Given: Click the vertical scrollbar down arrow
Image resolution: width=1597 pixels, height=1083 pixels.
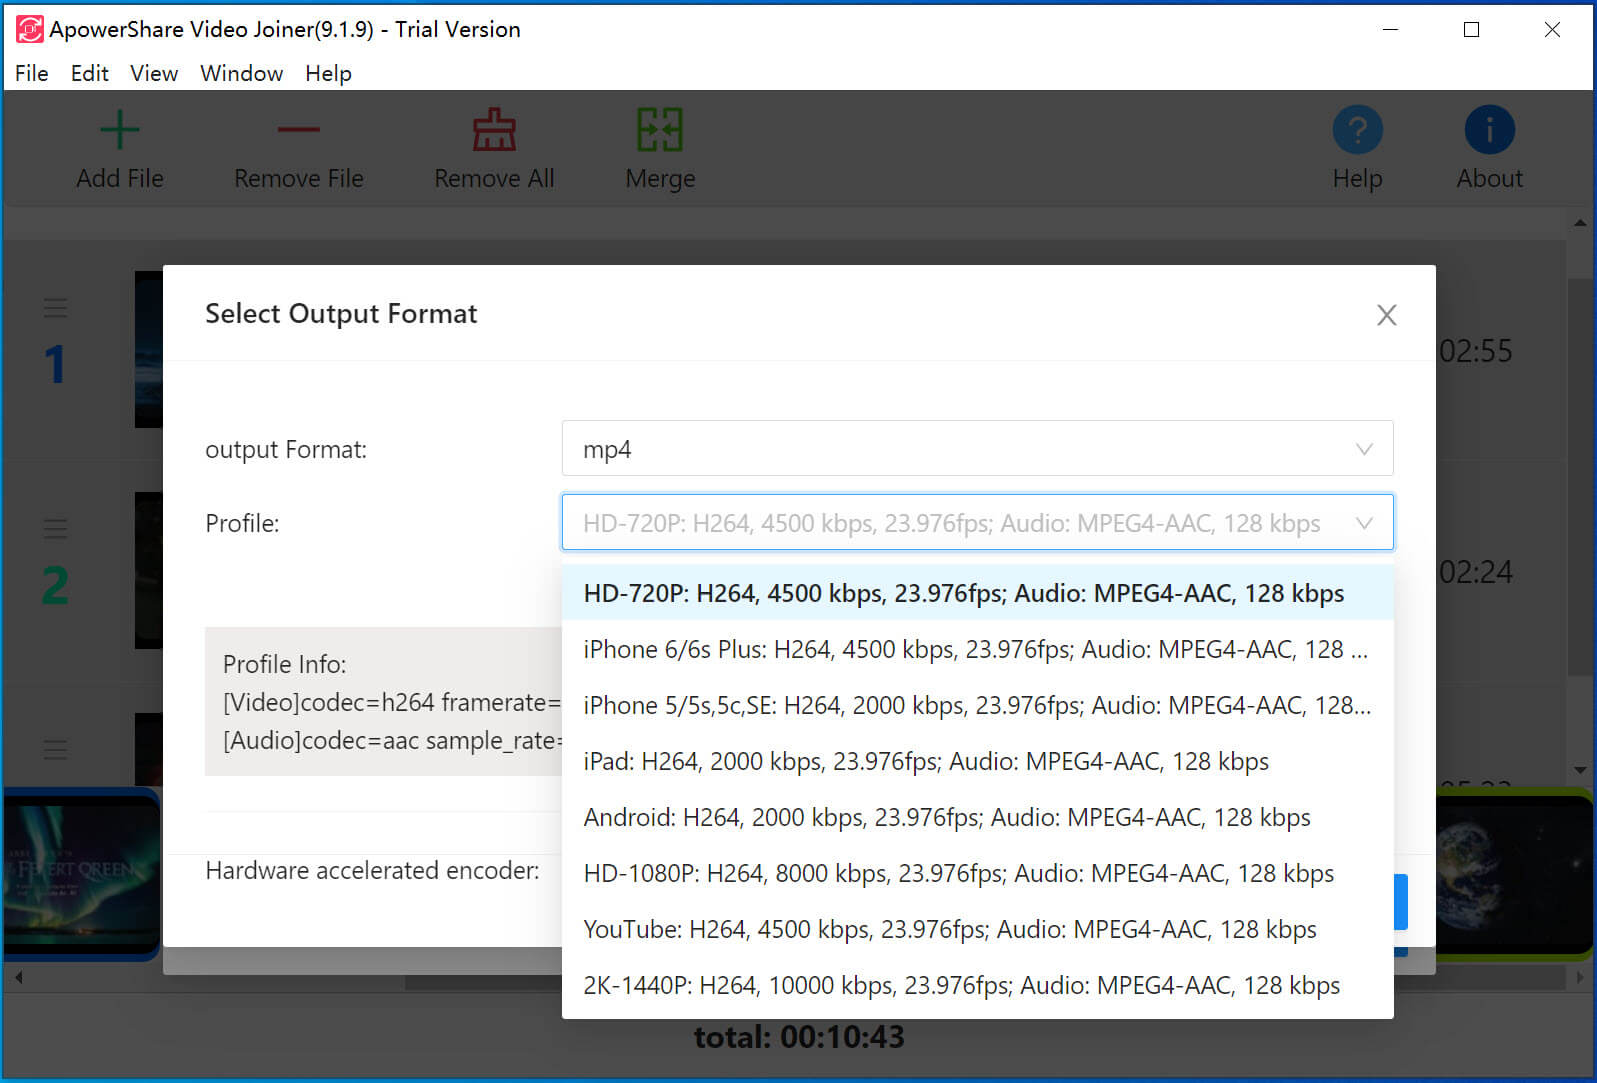Looking at the screenshot, I should pos(1580,770).
